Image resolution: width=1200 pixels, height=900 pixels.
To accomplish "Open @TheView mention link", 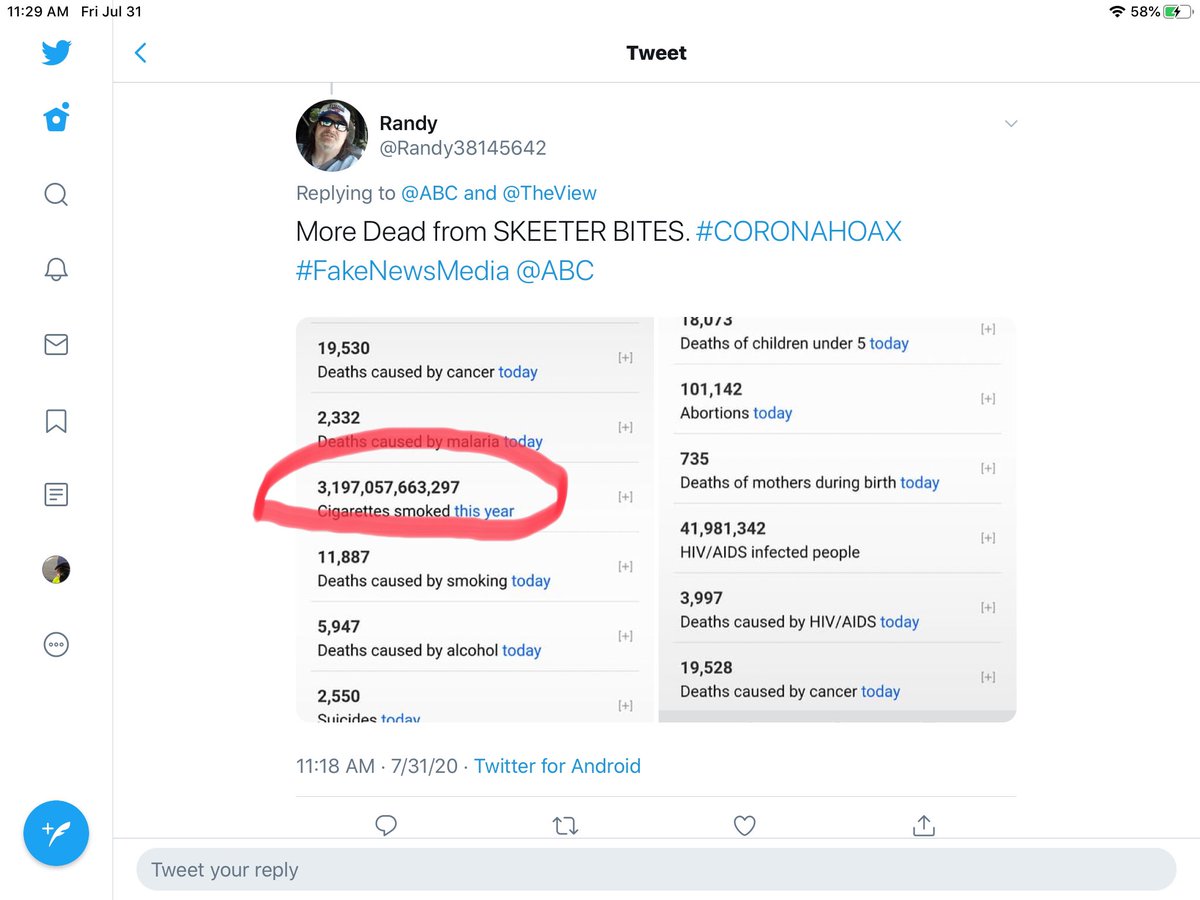I will tap(549, 193).
